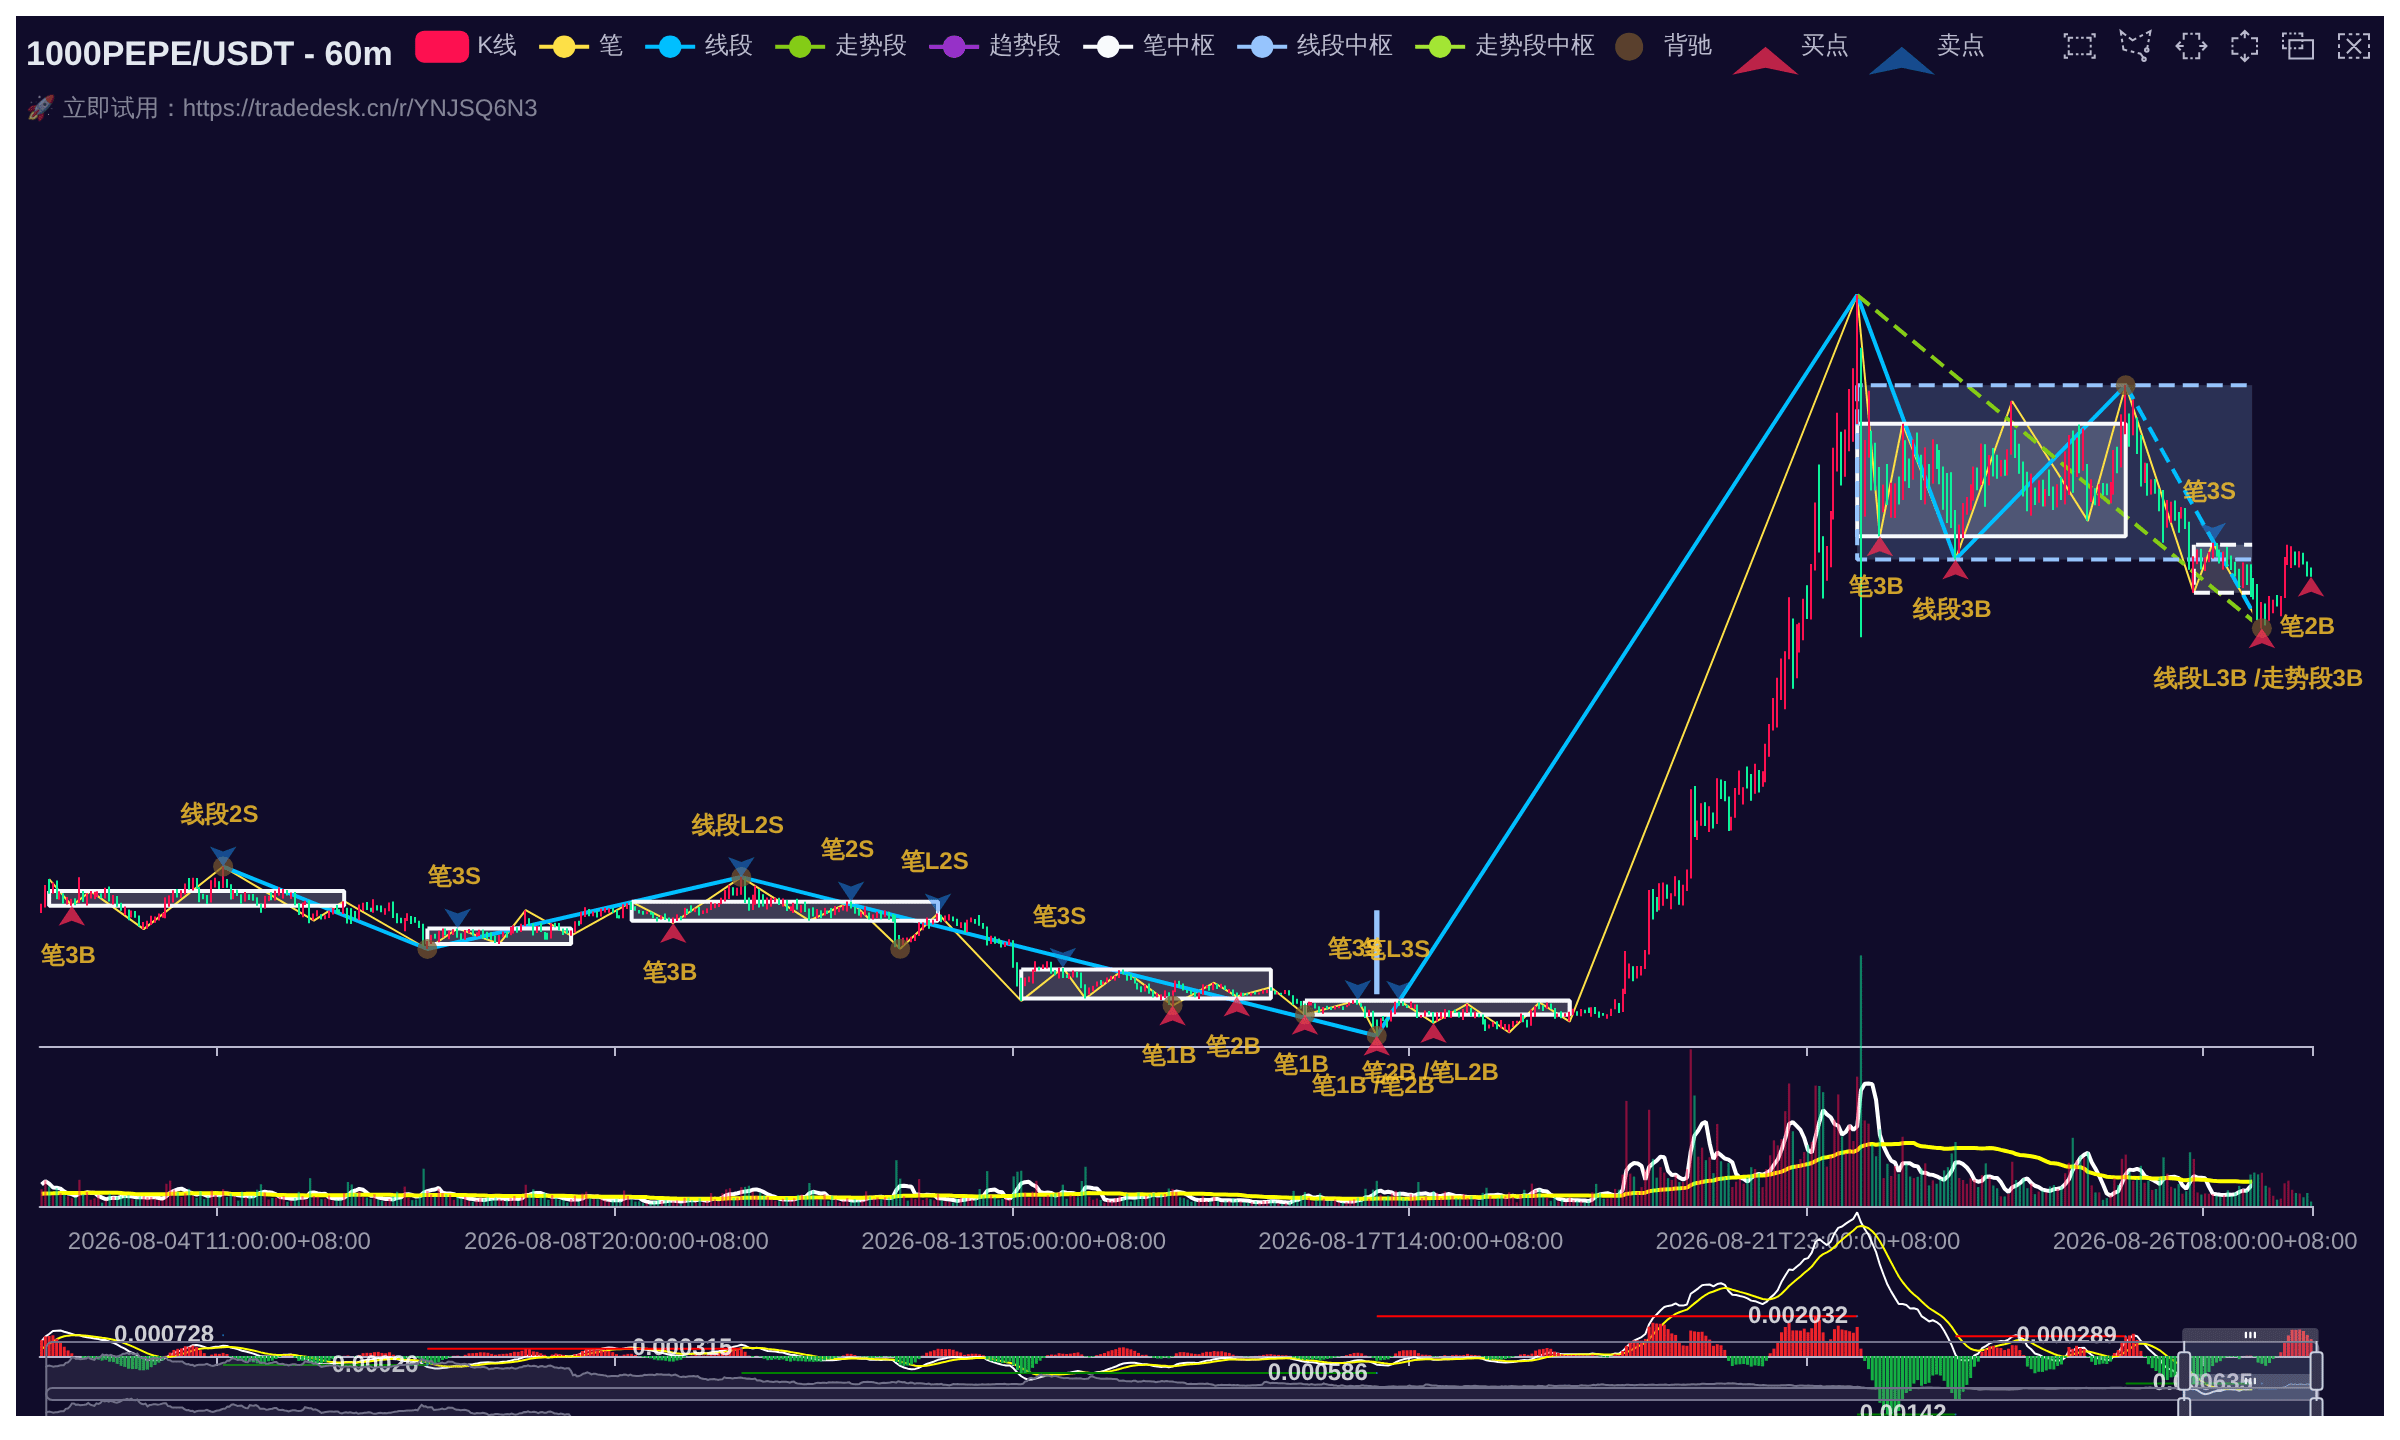Click the 笔2S sell-point label

(x=847, y=849)
